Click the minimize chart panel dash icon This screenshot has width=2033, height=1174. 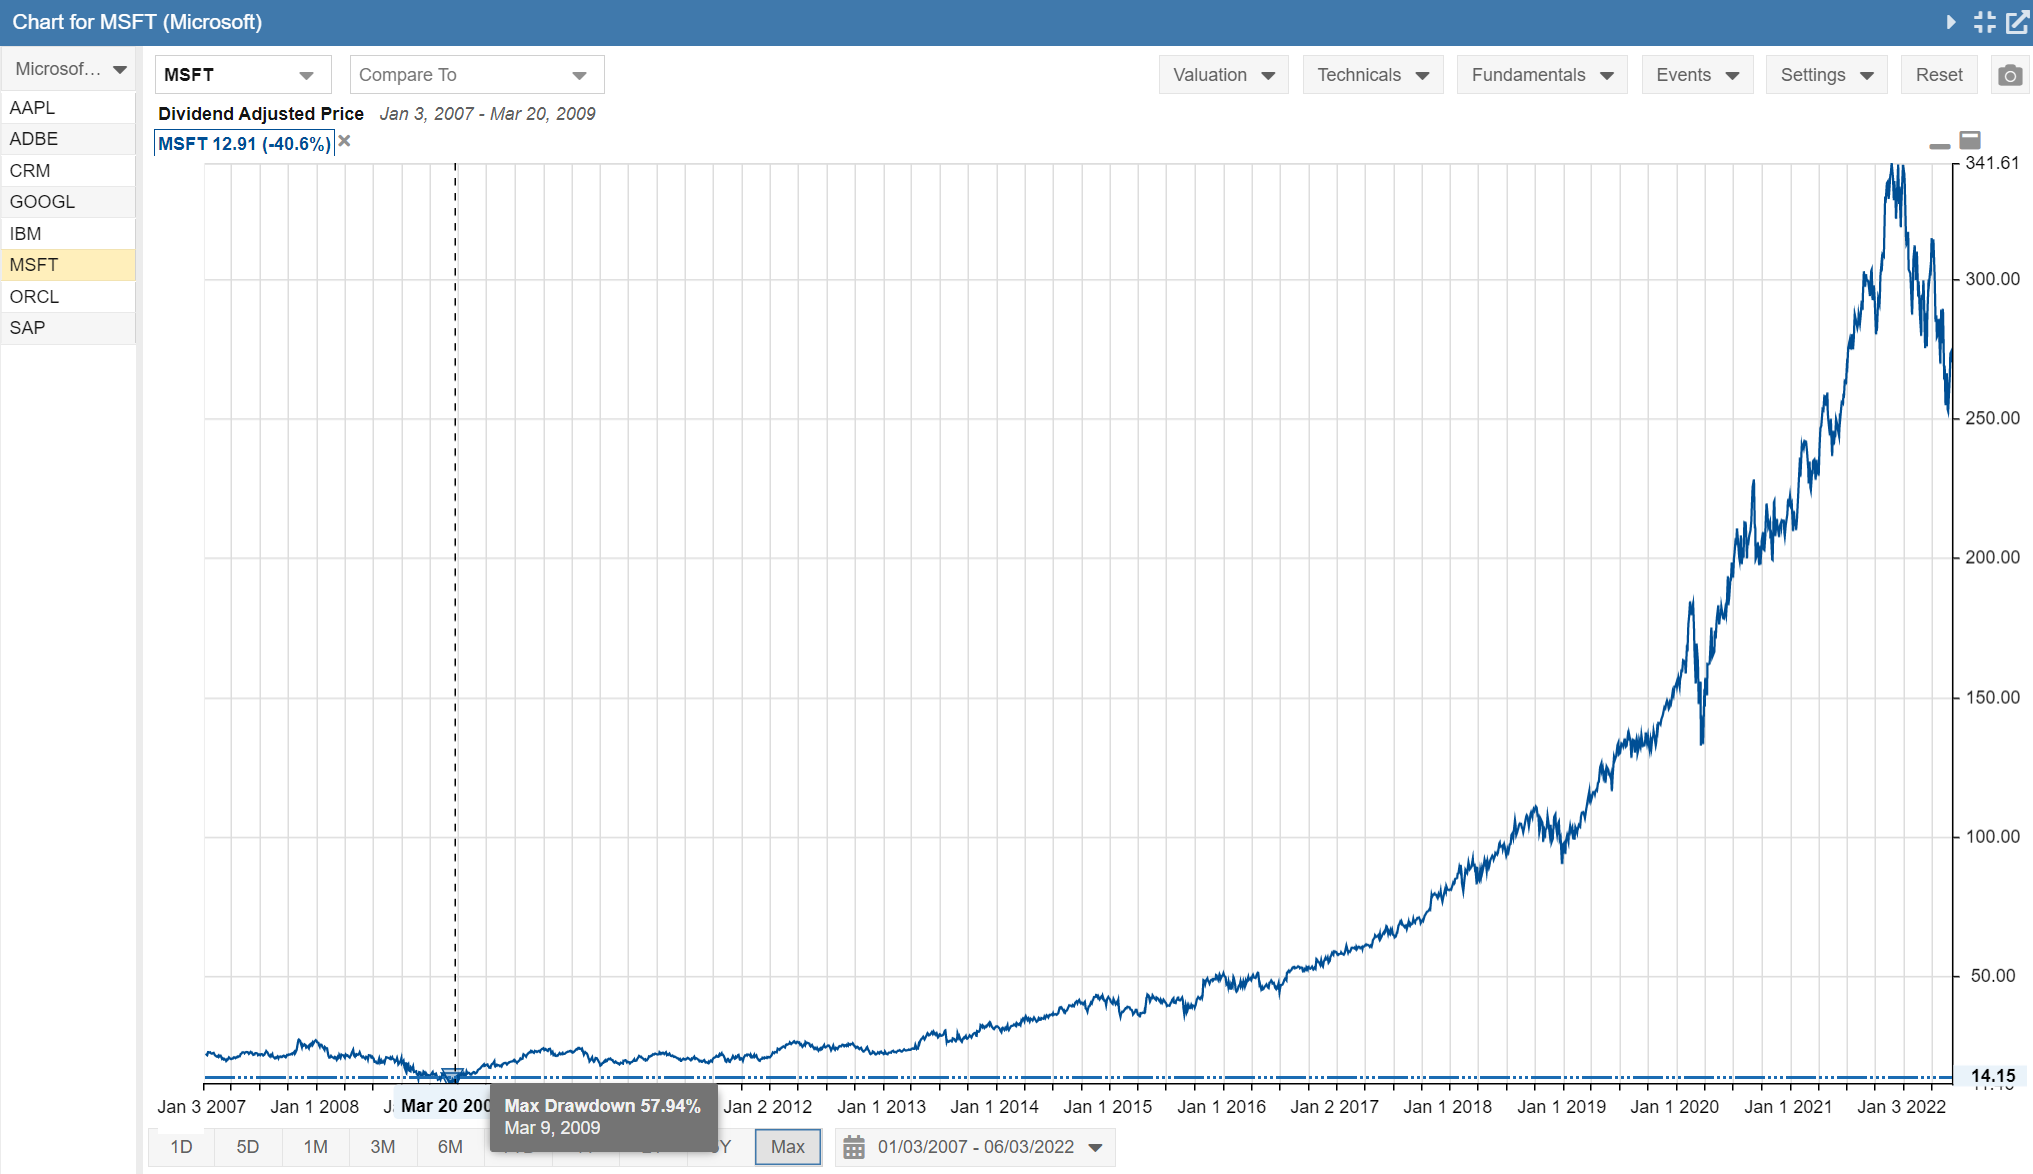pyautogui.click(x=1939, y=146)
